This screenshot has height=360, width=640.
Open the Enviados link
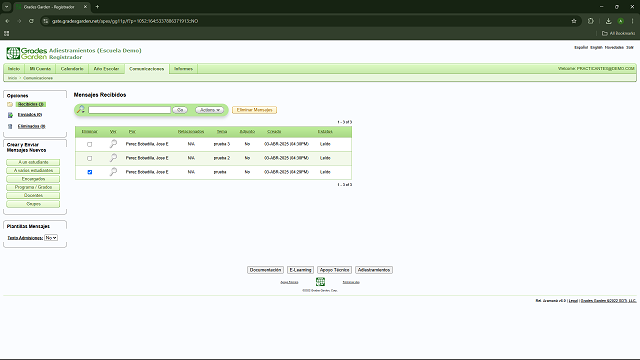coord(30,115)
